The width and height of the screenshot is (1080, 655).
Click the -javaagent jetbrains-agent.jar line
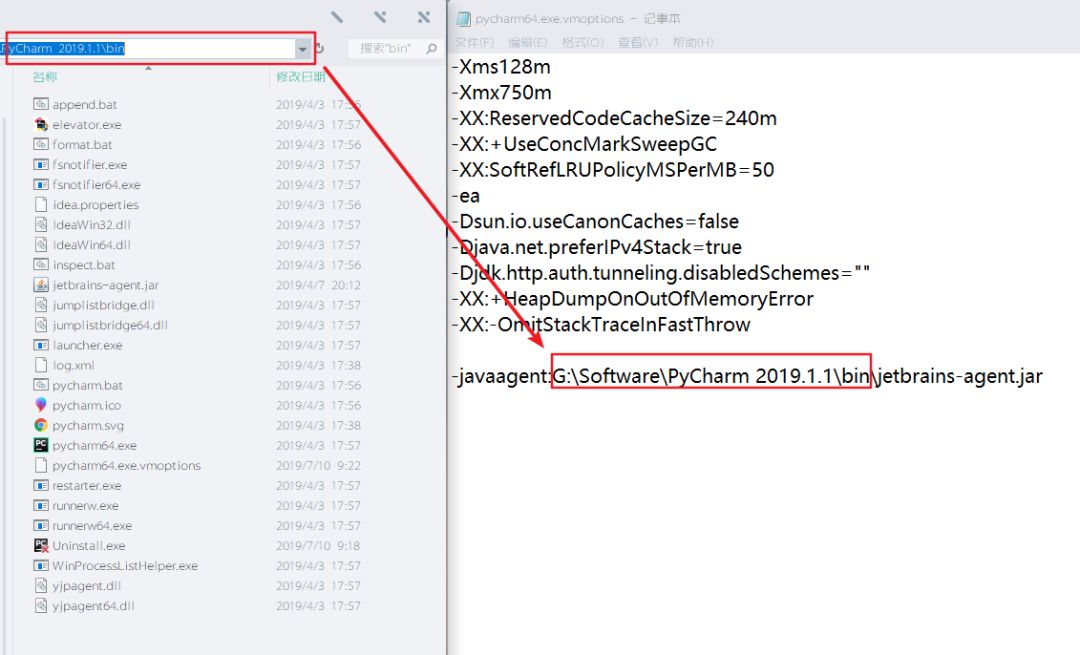[x=747, y=376]
